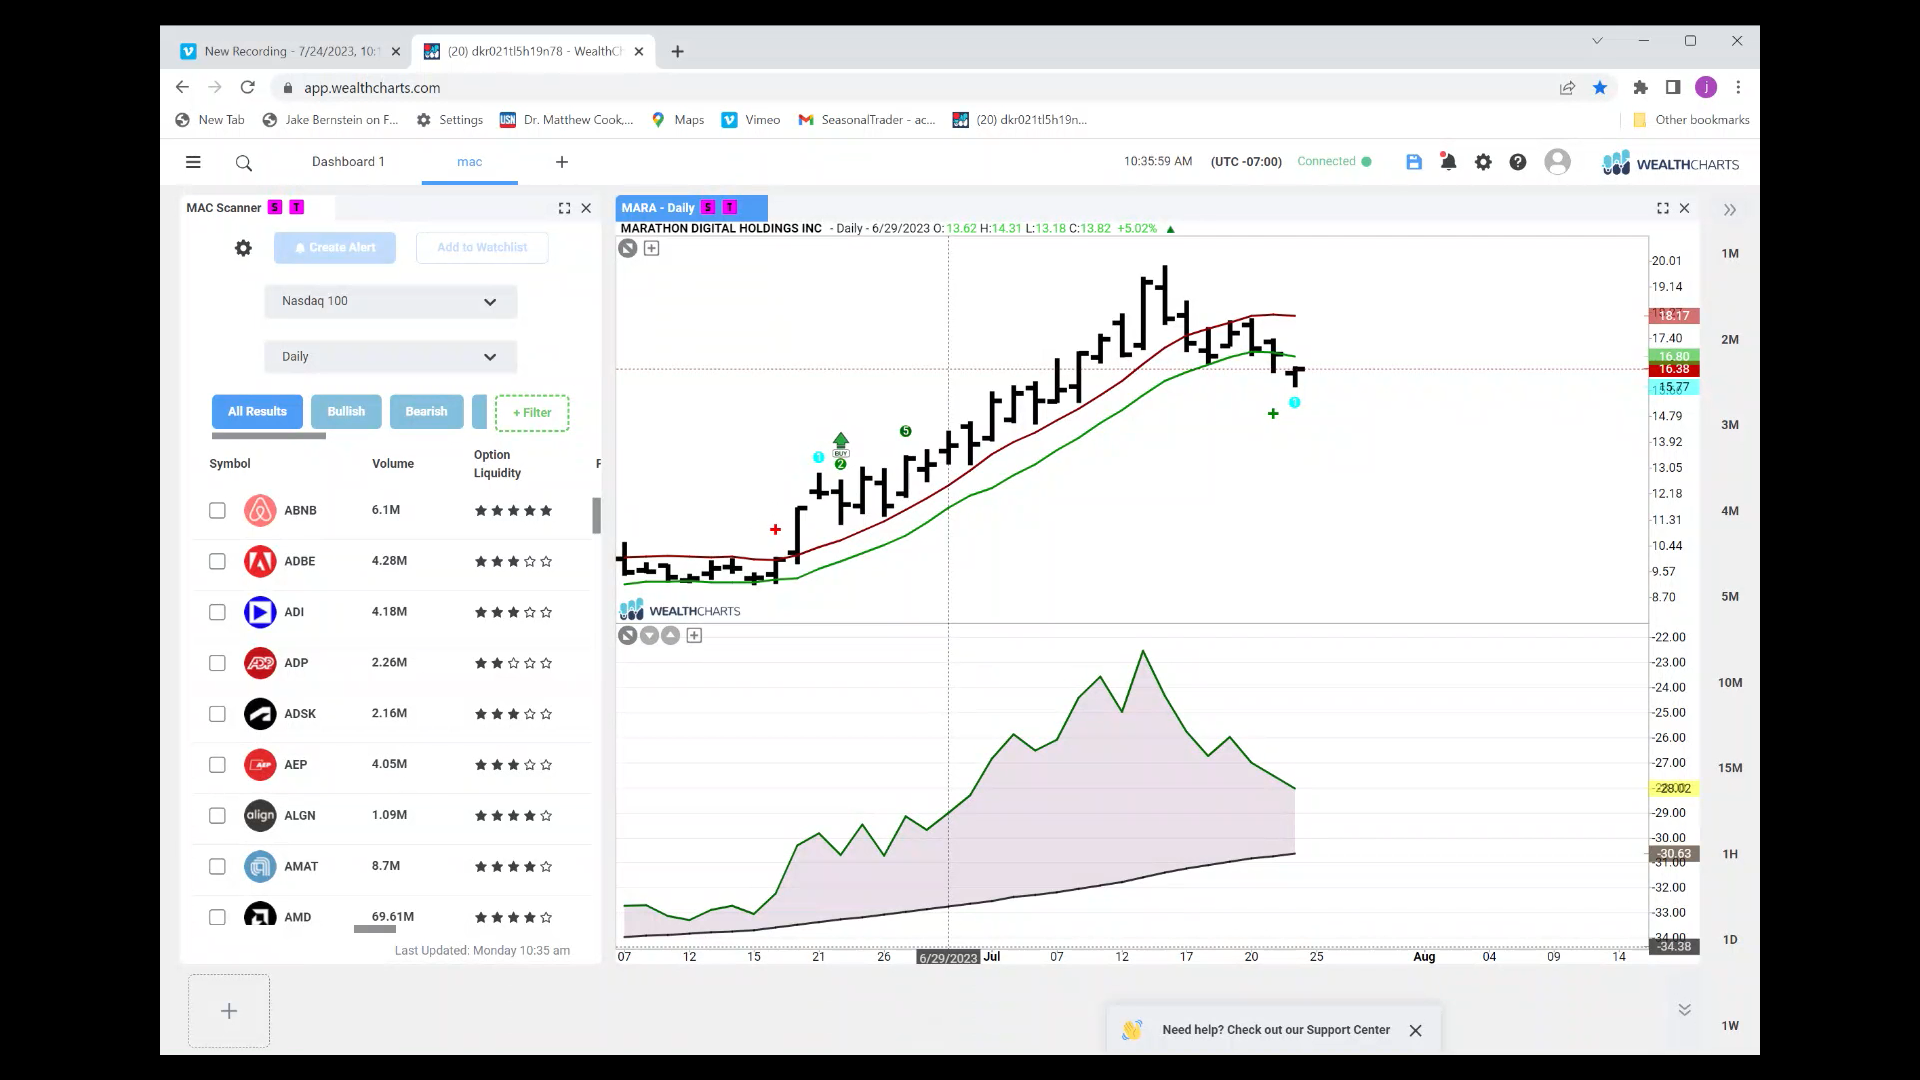Open a new browser tab
This screenshot has height=1080, width=1920.
[x=678, y=51]
